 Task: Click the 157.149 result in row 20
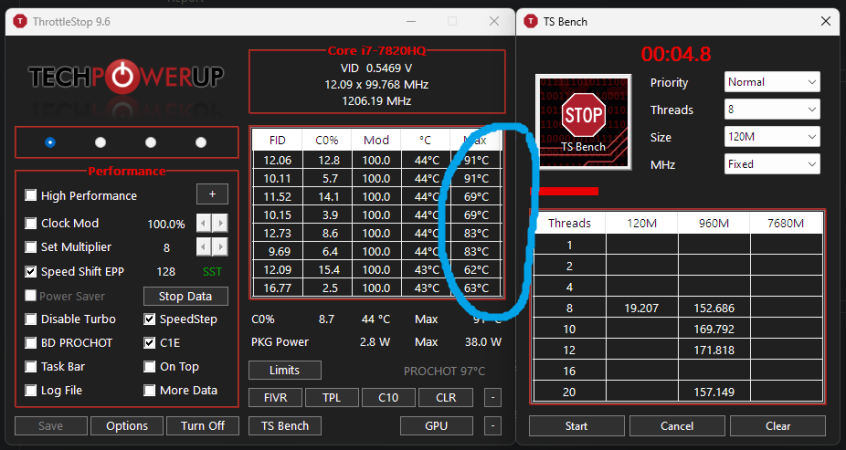714,392
